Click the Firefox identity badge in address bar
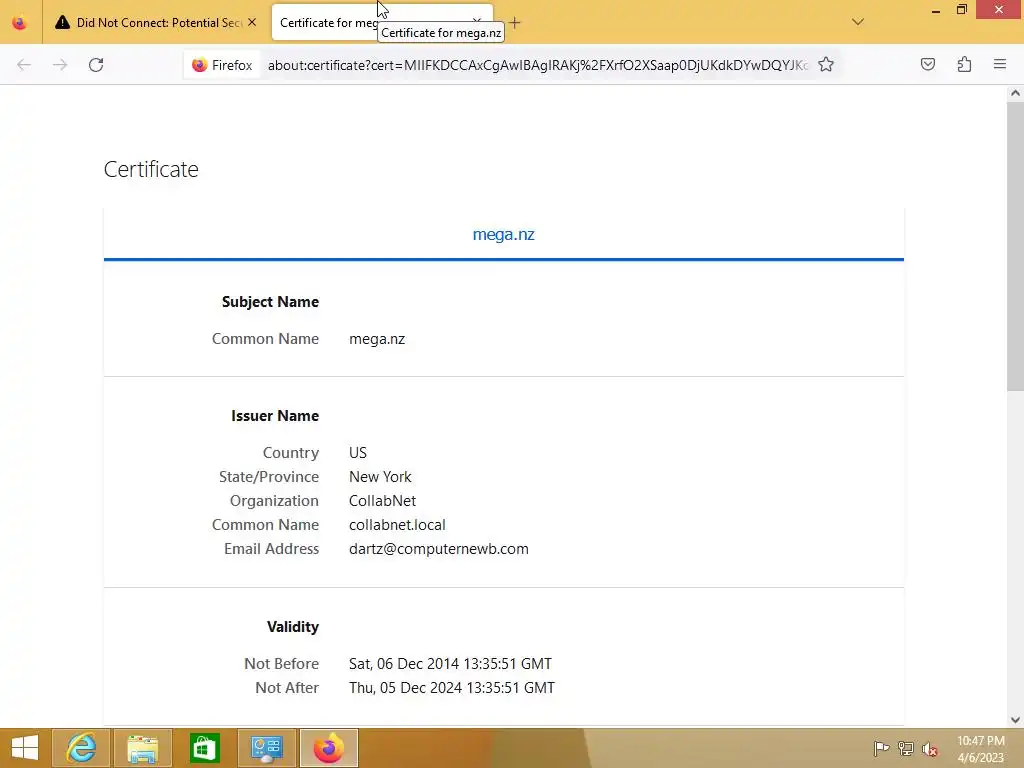The image size is (1024, 768). pos(222,65)
